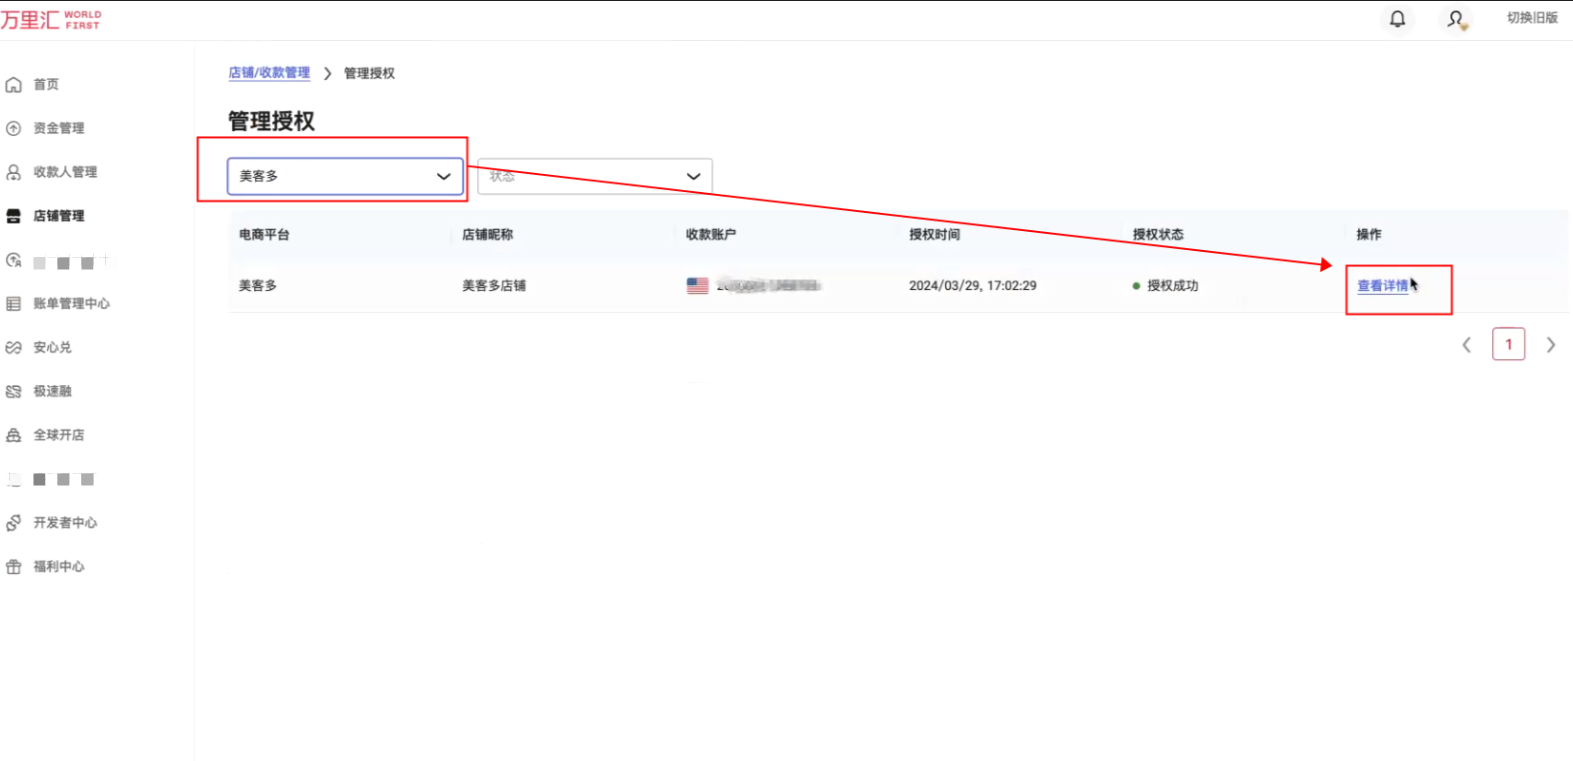
Task: Open the 美客多 platform dropdown
Action: pos(345,176)
